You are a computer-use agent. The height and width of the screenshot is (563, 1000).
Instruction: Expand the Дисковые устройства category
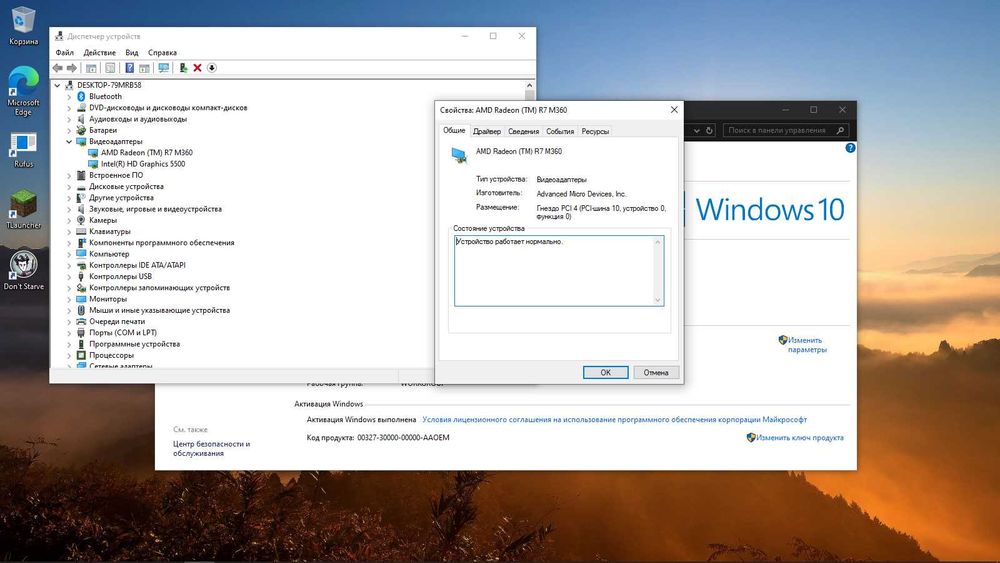(x=69, y=187)
